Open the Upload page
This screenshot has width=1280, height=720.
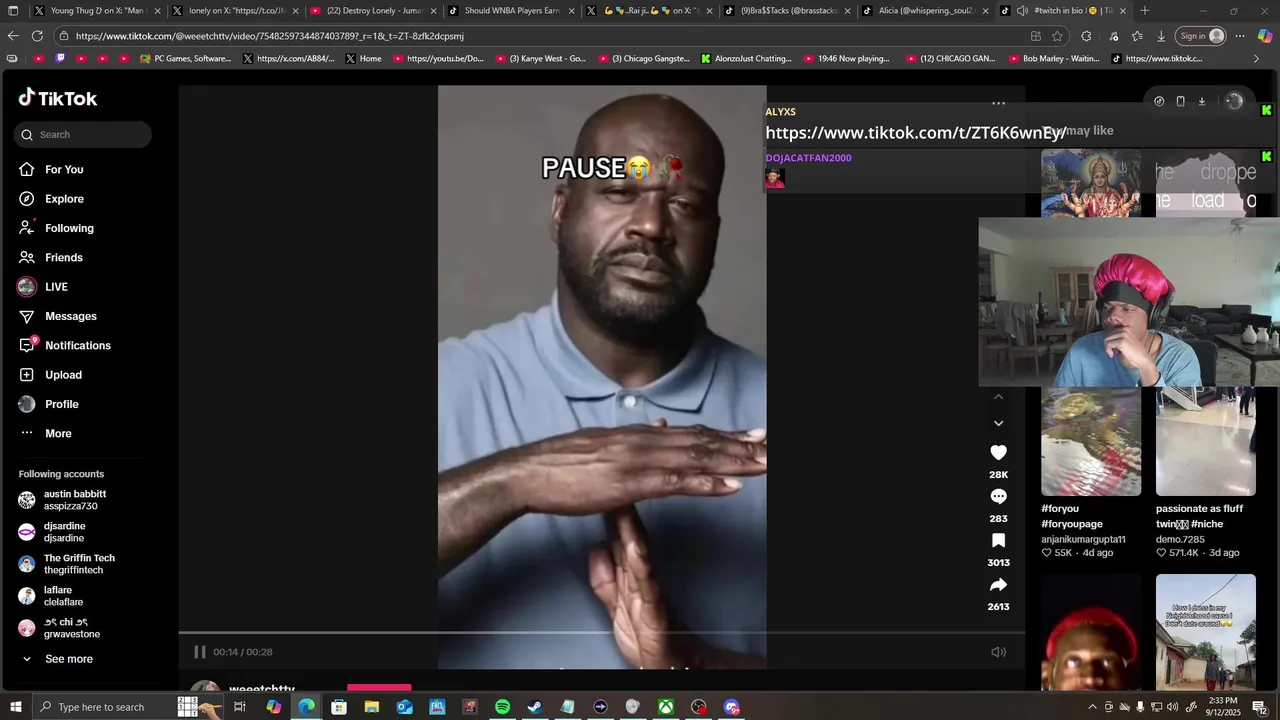(x=63, y=375)
